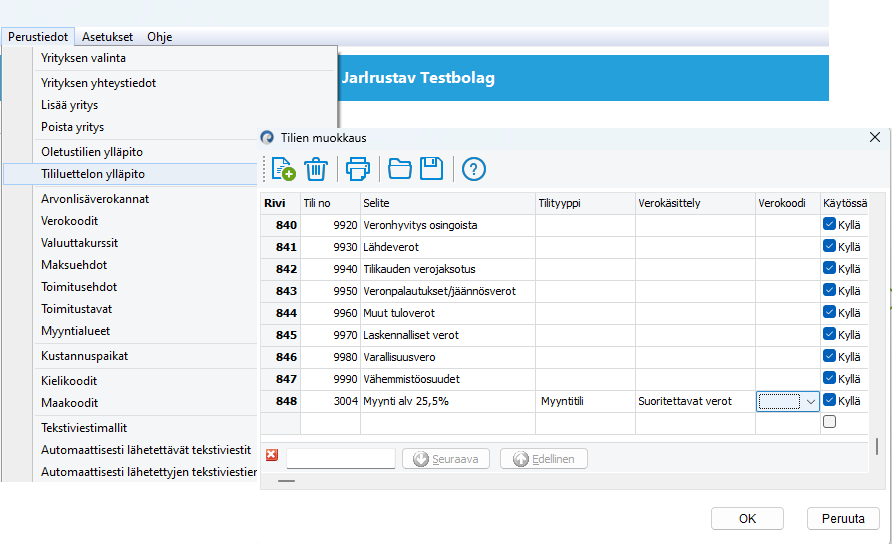Clear search with red X icon
This screenshot has width=892, height=544.
pos(272,455)
